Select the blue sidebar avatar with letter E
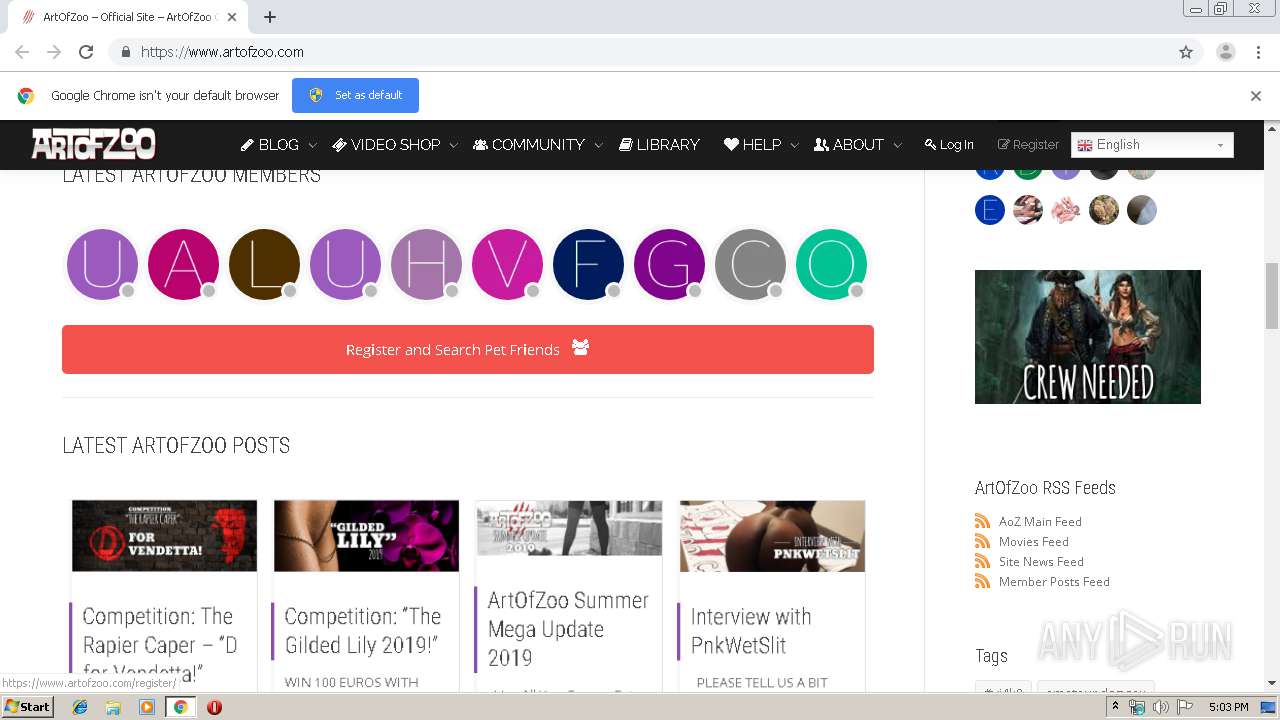Image resolution: width=1280 pixels, height=720 pixels. click(x=990, y=210)
